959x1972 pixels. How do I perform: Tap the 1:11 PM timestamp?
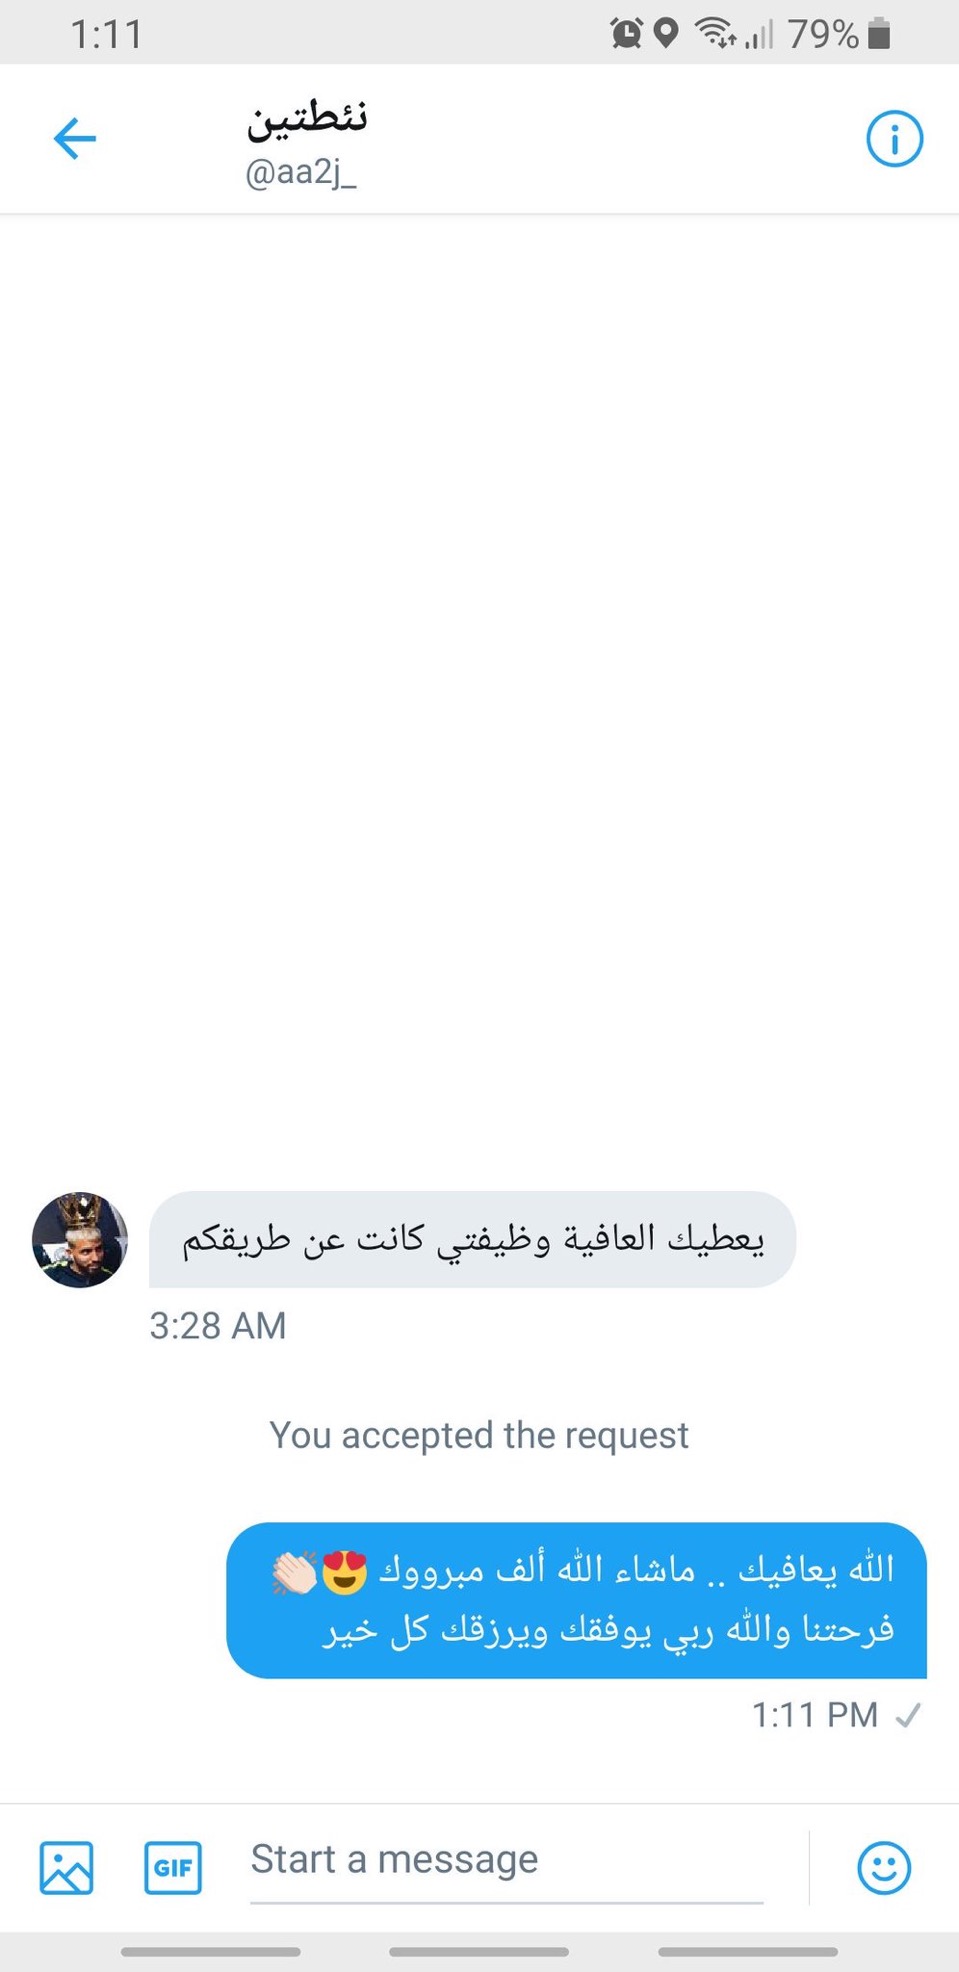[815, 1715]
